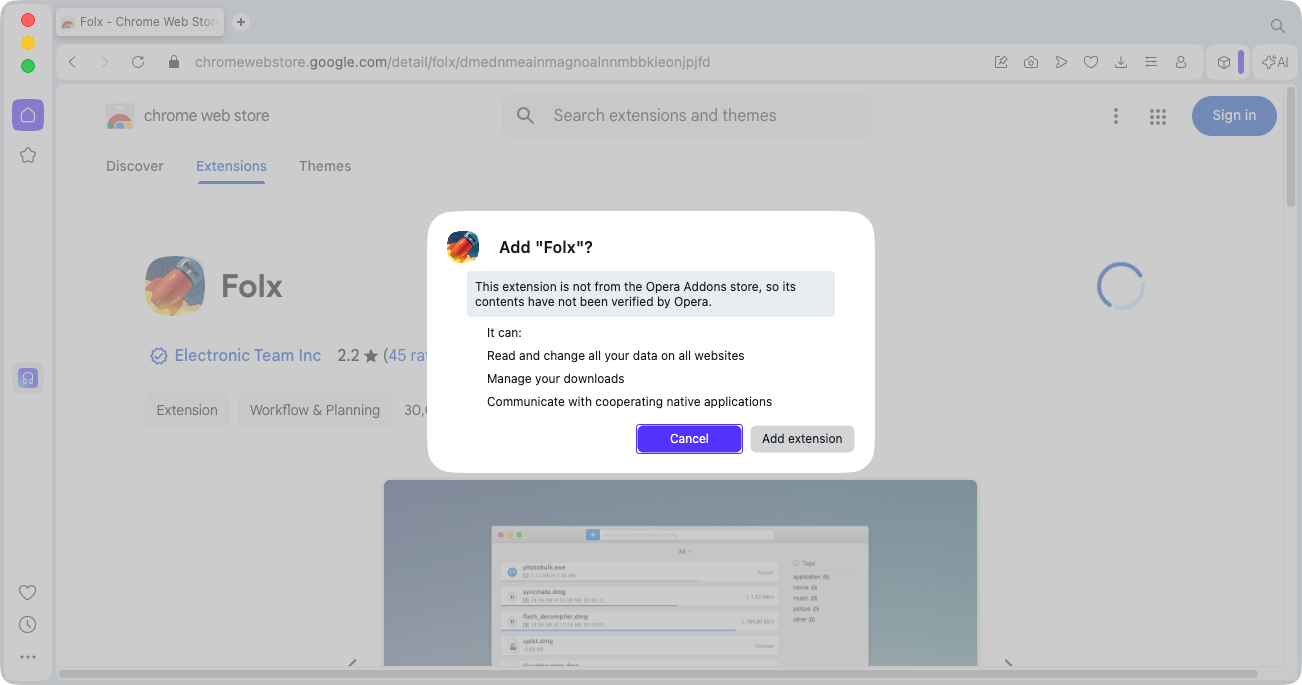The image size is (1302, 685).
Task: Open Easy Setup sliders icon
Action: pyautogui.click(x=1151, y=62)
